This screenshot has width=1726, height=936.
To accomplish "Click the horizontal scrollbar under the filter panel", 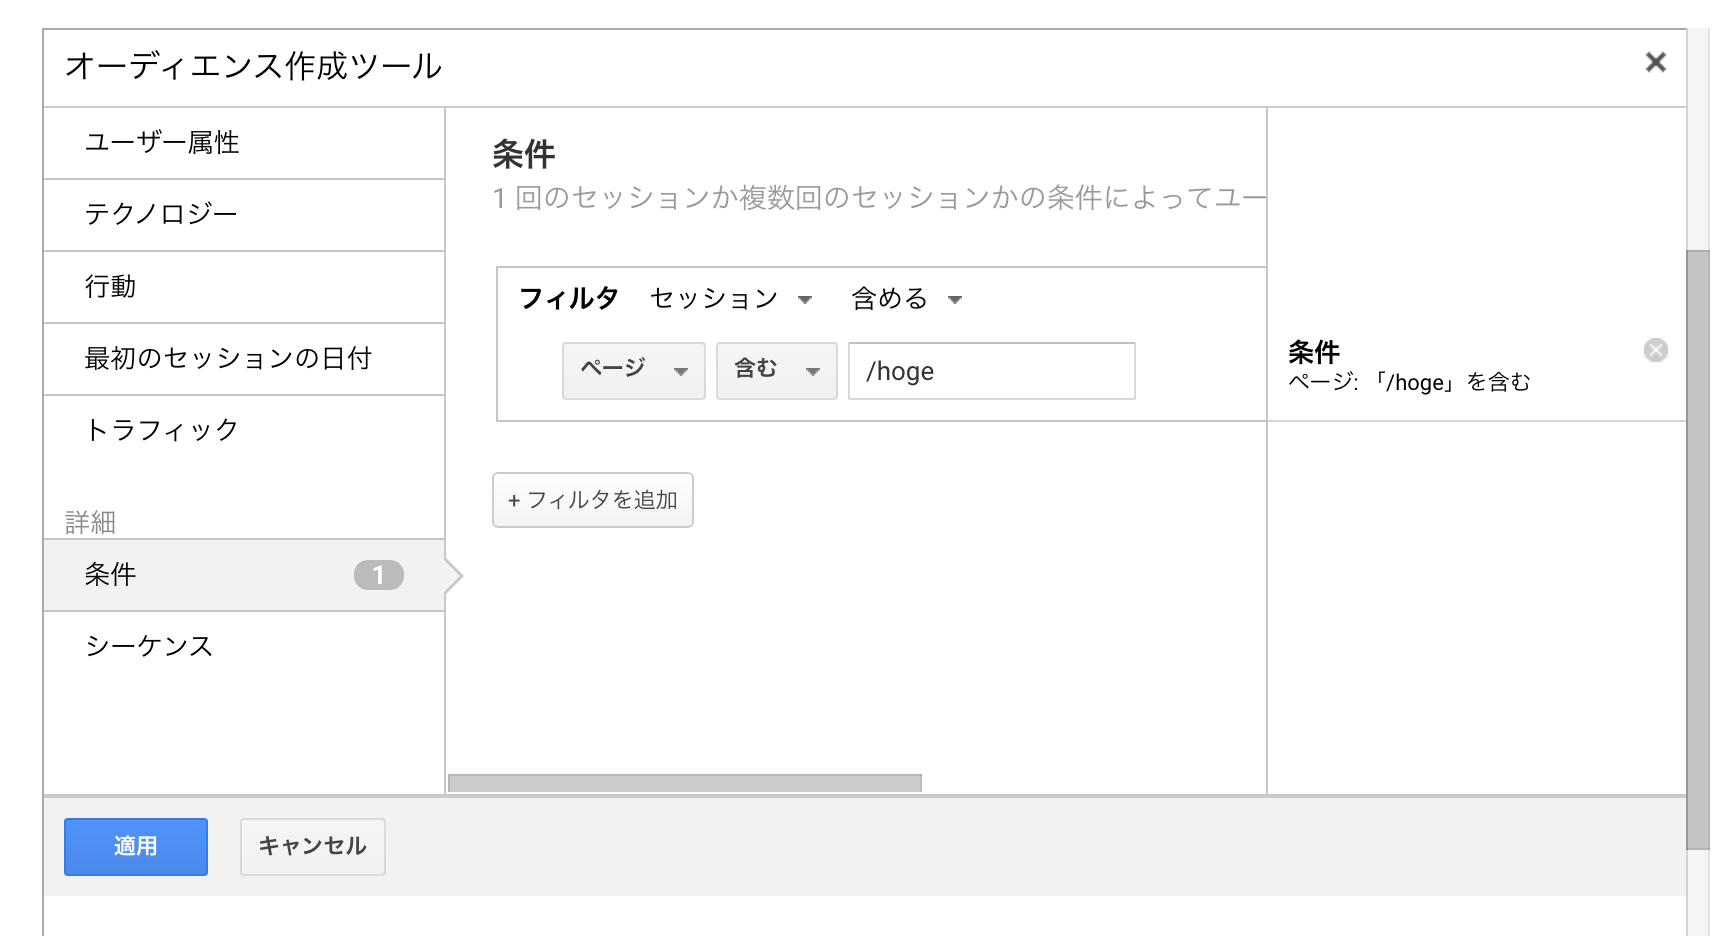I will [x=684, y=783].
